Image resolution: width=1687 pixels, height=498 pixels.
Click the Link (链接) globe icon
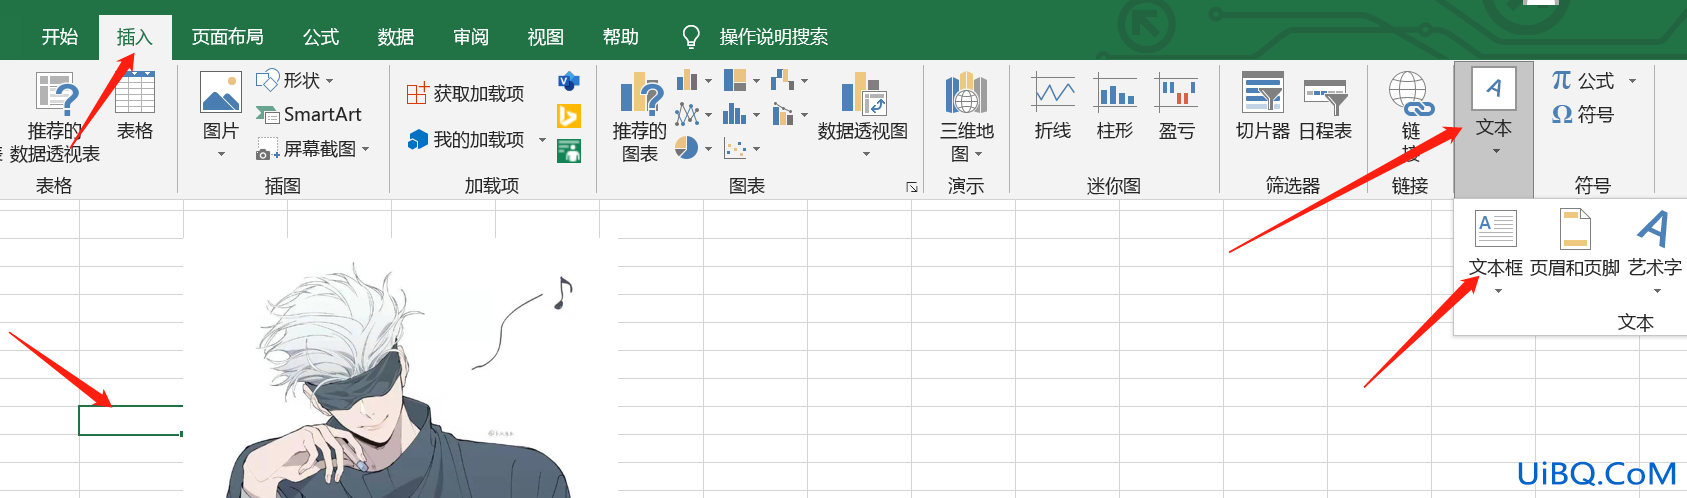pos(1410,94)
